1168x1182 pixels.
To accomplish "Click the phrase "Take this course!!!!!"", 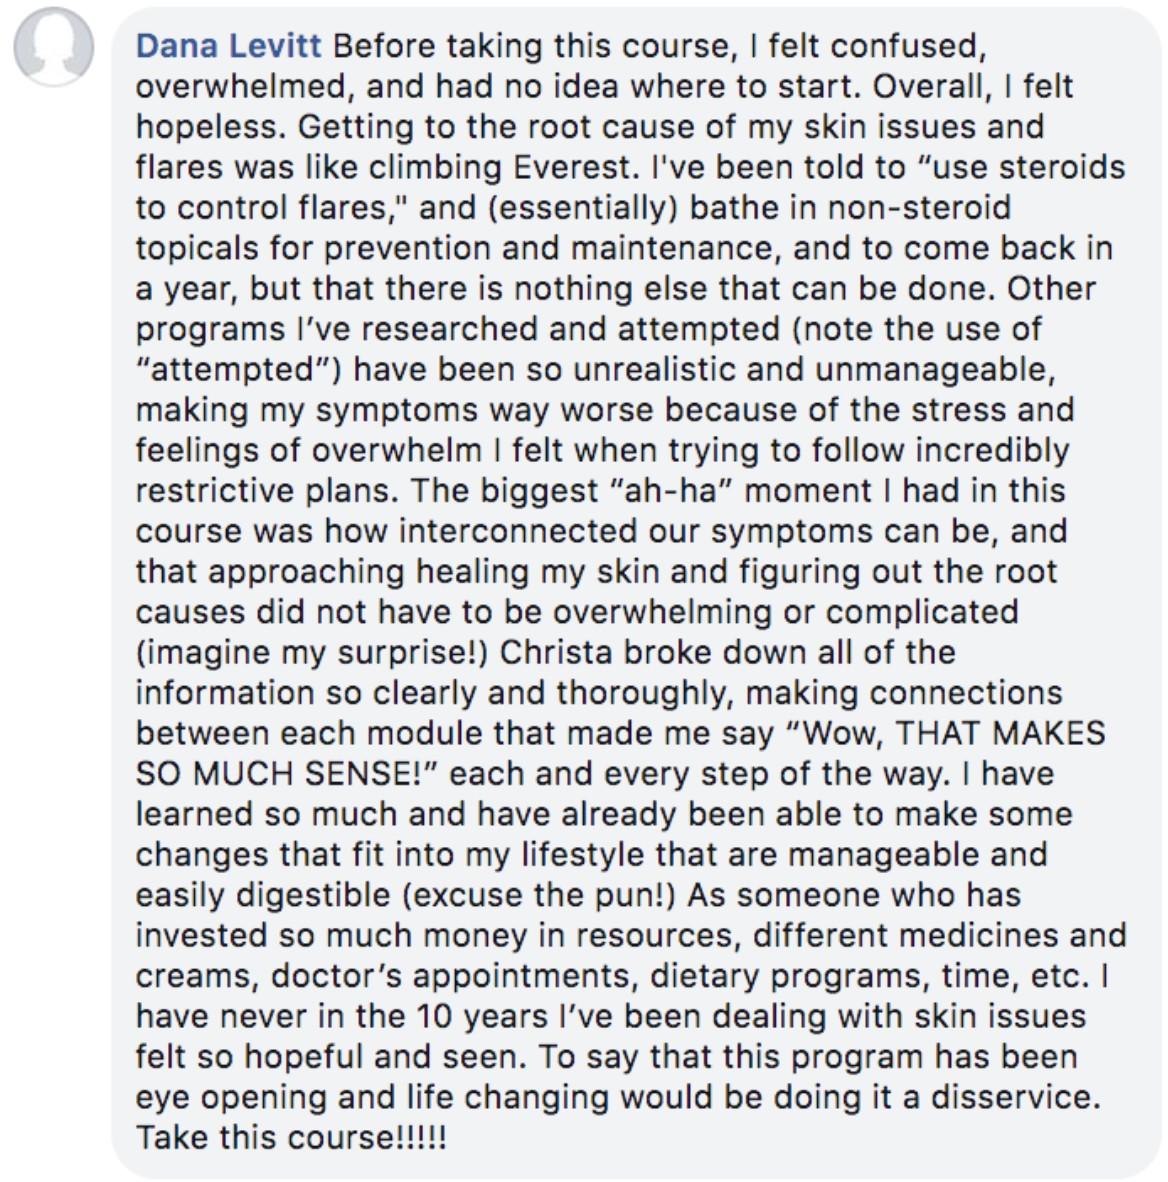I will tap(291, 1138).
